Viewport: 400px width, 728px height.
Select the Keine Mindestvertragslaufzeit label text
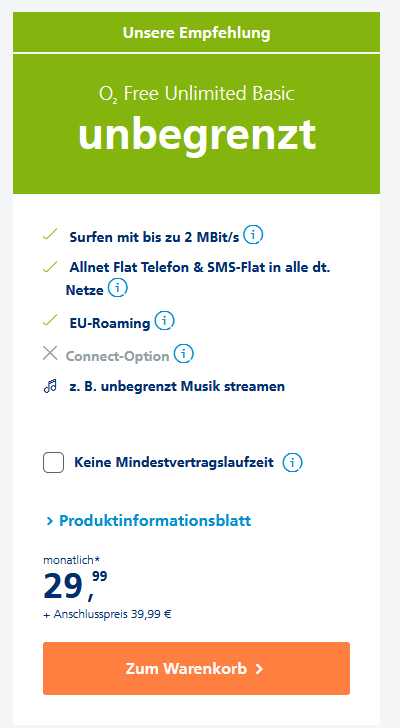click(174, 463)
